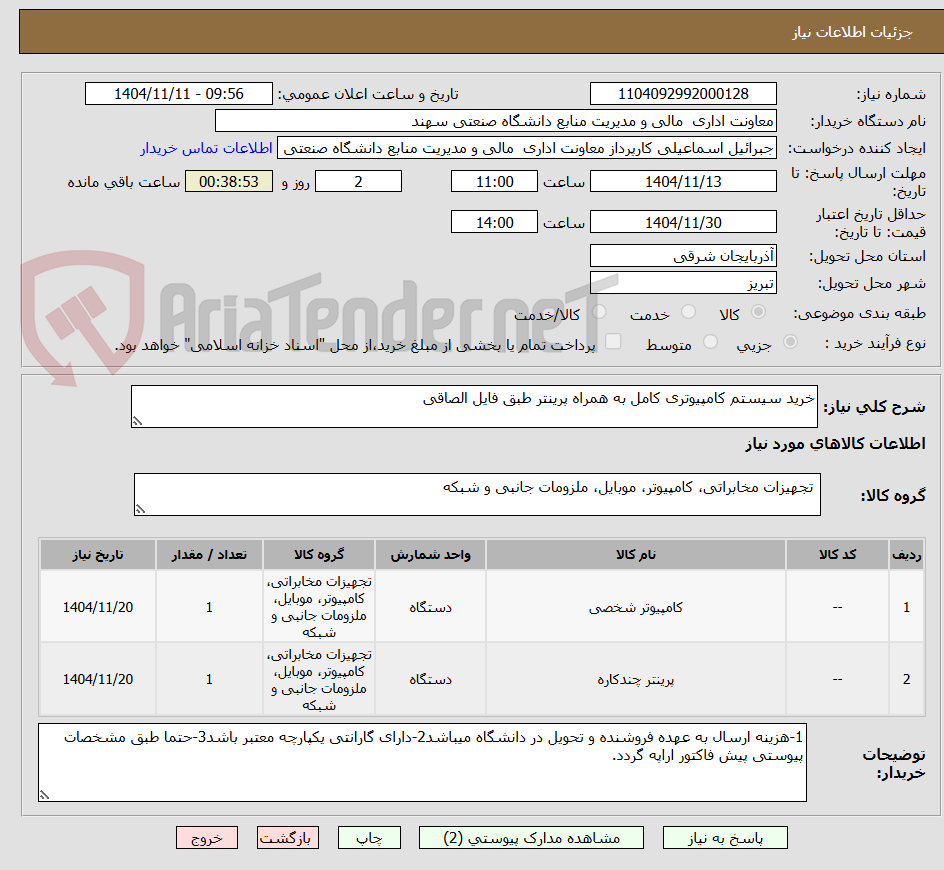Click the پاسخ به نیاز button

[x=725, y=837]
